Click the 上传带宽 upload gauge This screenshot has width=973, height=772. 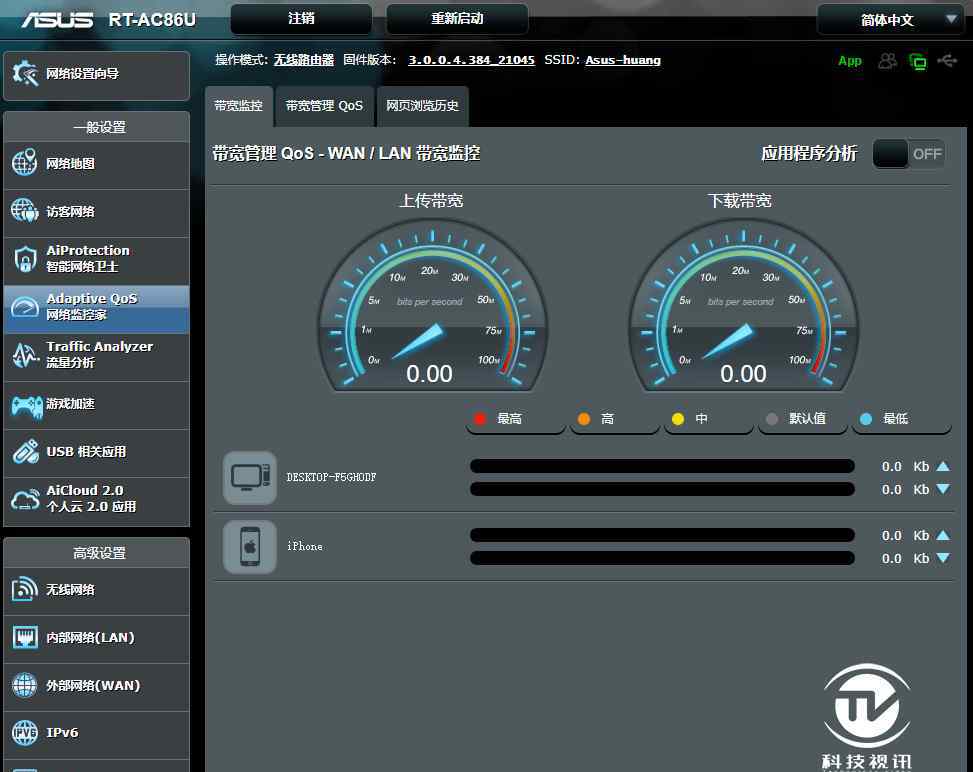pos(433,306)
